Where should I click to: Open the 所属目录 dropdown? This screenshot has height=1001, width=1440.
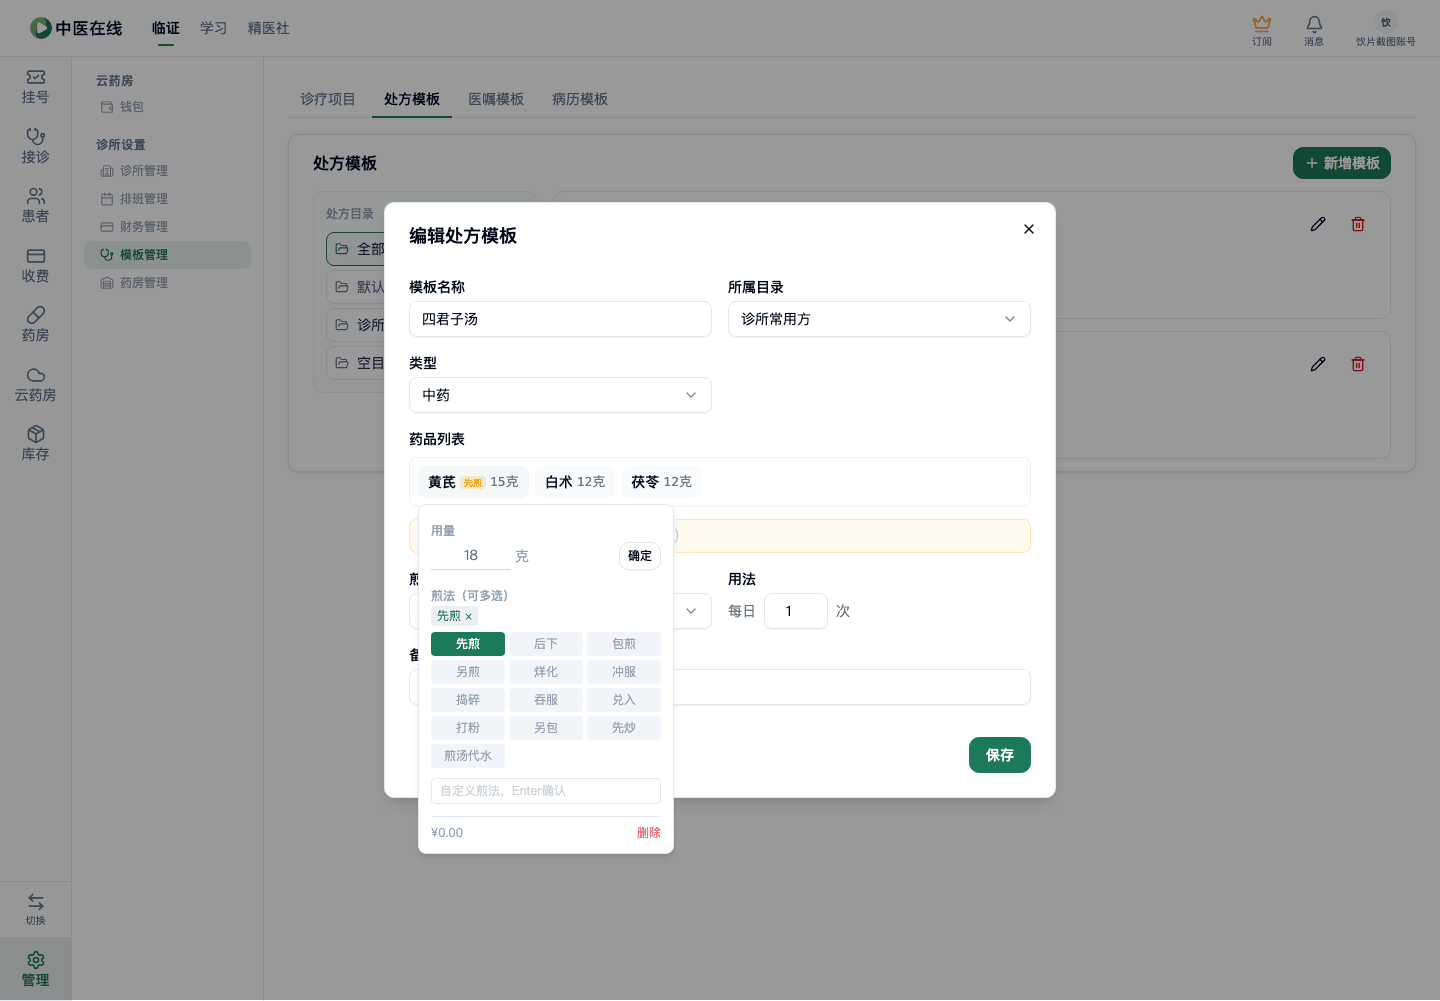coord(879,319)
